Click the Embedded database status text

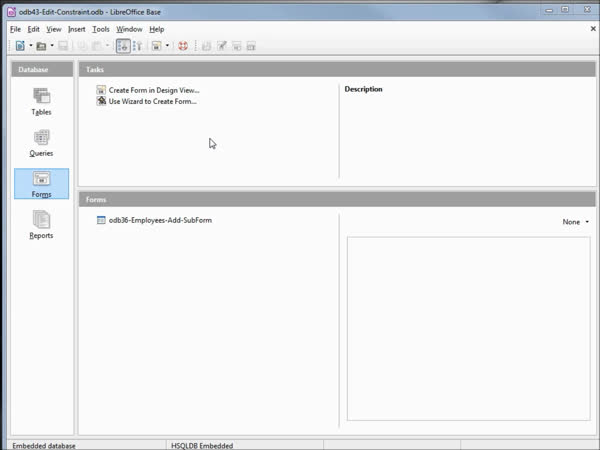coord(44,446)
